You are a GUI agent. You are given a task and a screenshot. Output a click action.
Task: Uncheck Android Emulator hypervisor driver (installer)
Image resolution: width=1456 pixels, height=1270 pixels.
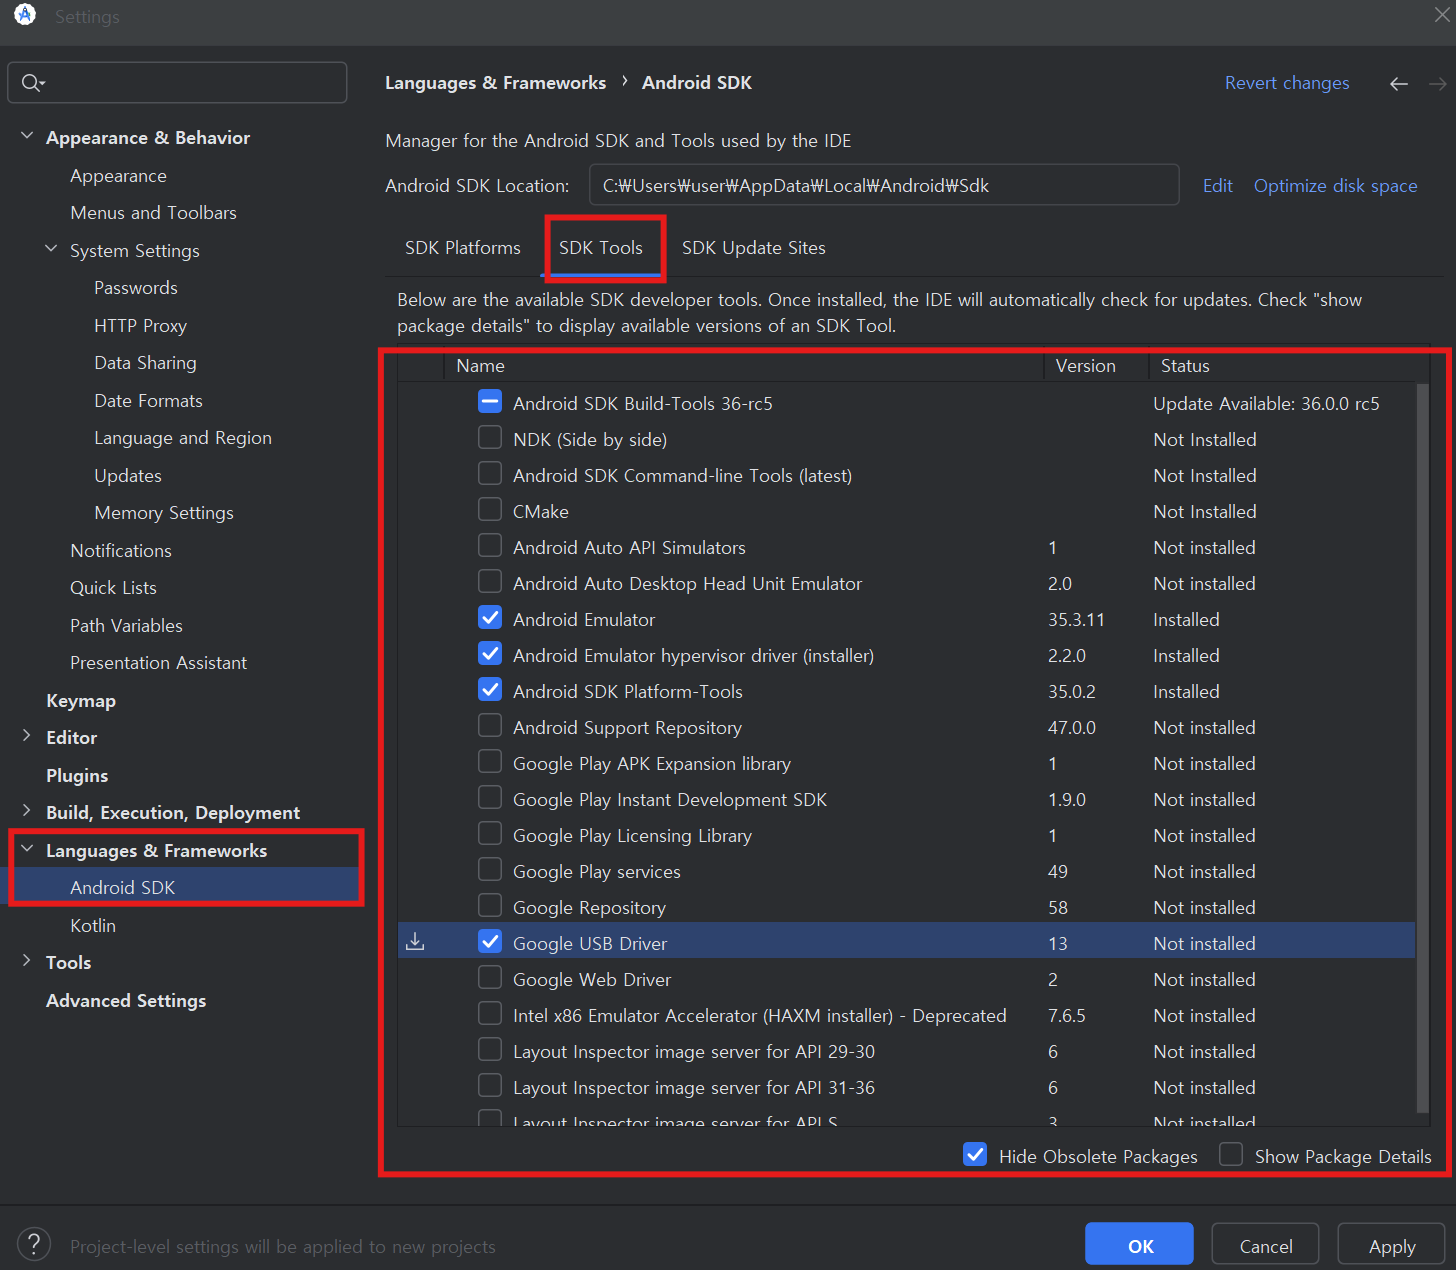[490, 654]
